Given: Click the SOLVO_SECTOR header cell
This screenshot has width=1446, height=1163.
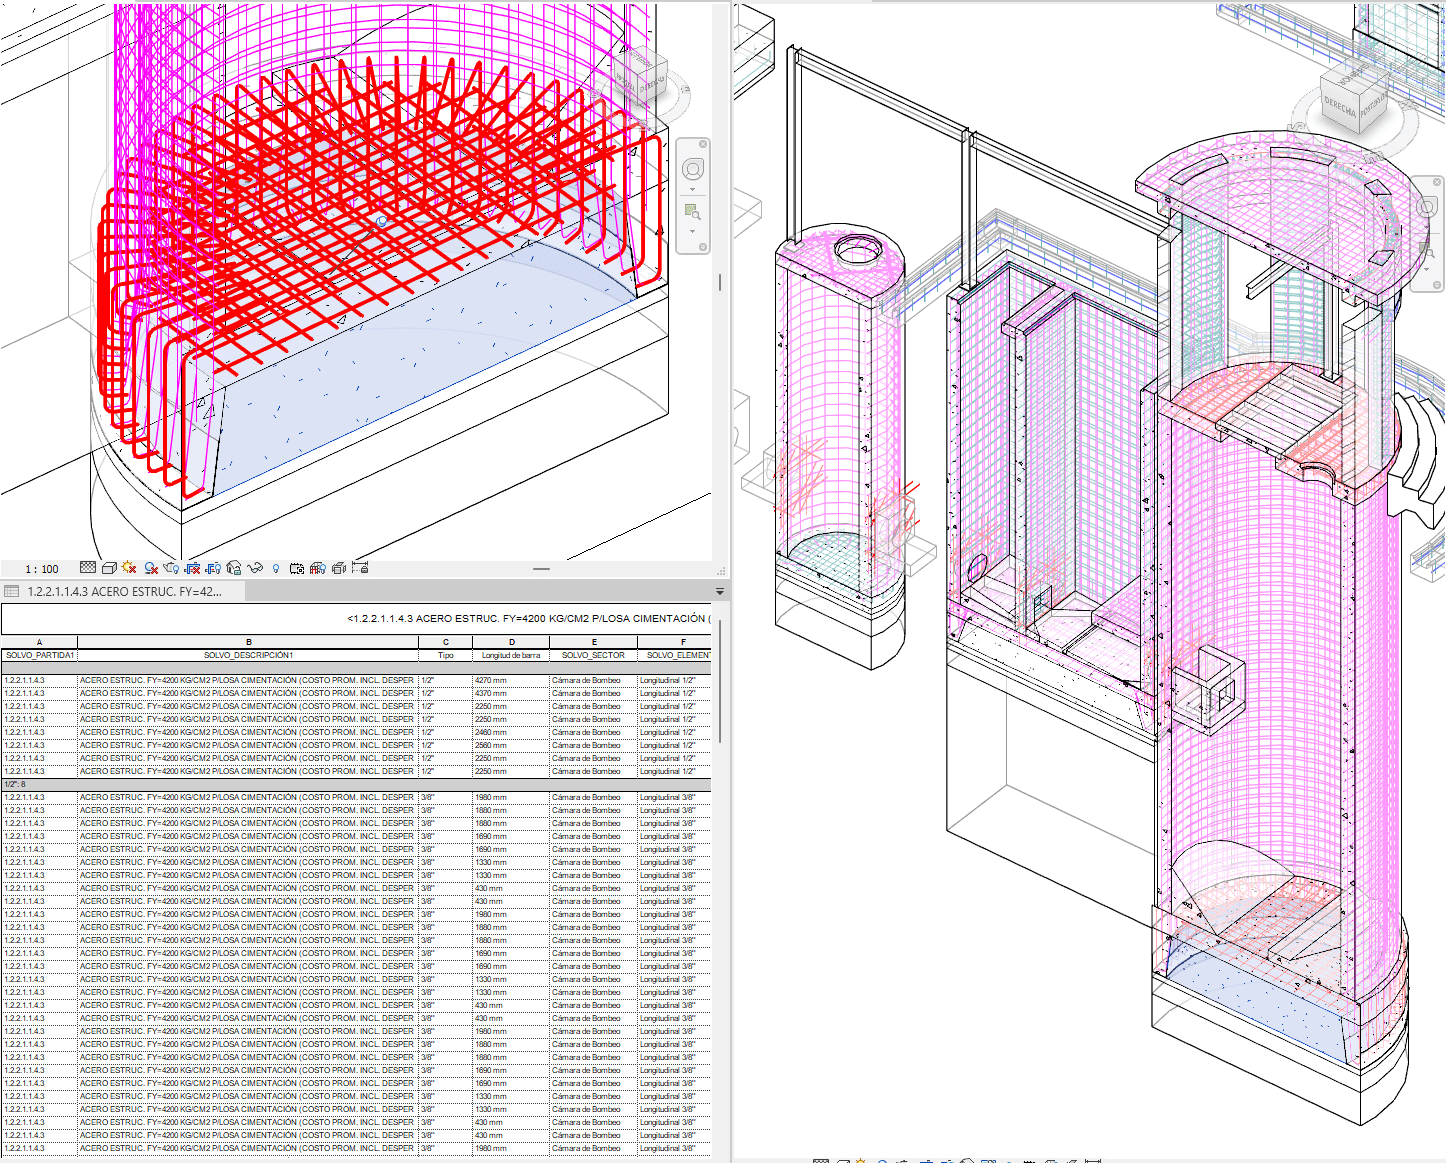Looking at the screenshot, I should tap(594, 655).
